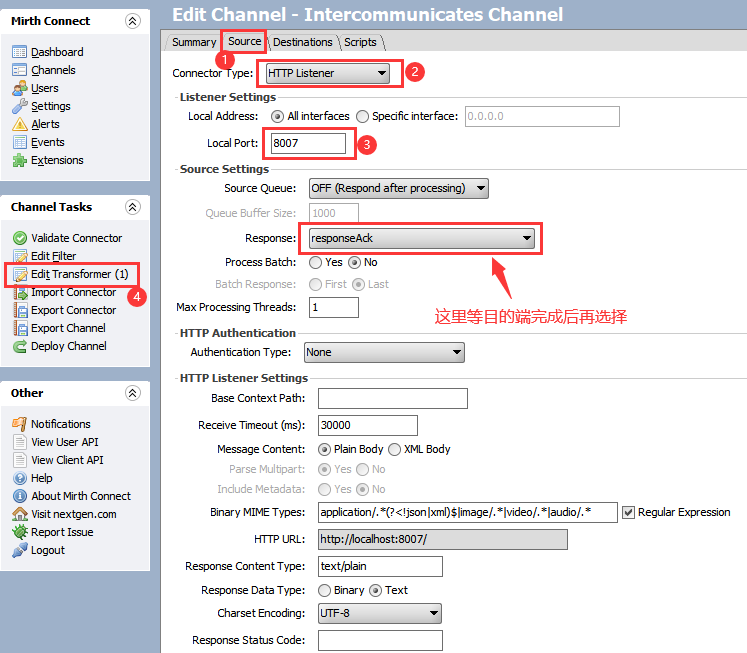This screenshot has width=747, height=653.
Task: Collapse the Other panel
Action: 132,393
